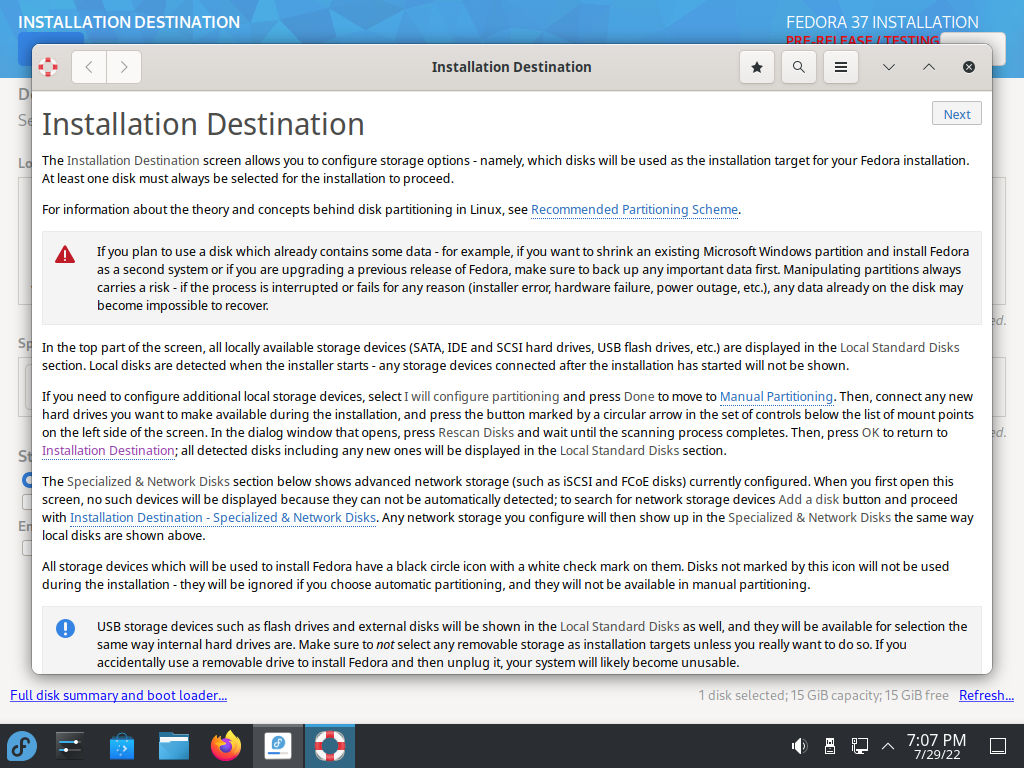Close the Installation Destination help window
This screenshot has width=1024, height=768.
click(969, 67)
